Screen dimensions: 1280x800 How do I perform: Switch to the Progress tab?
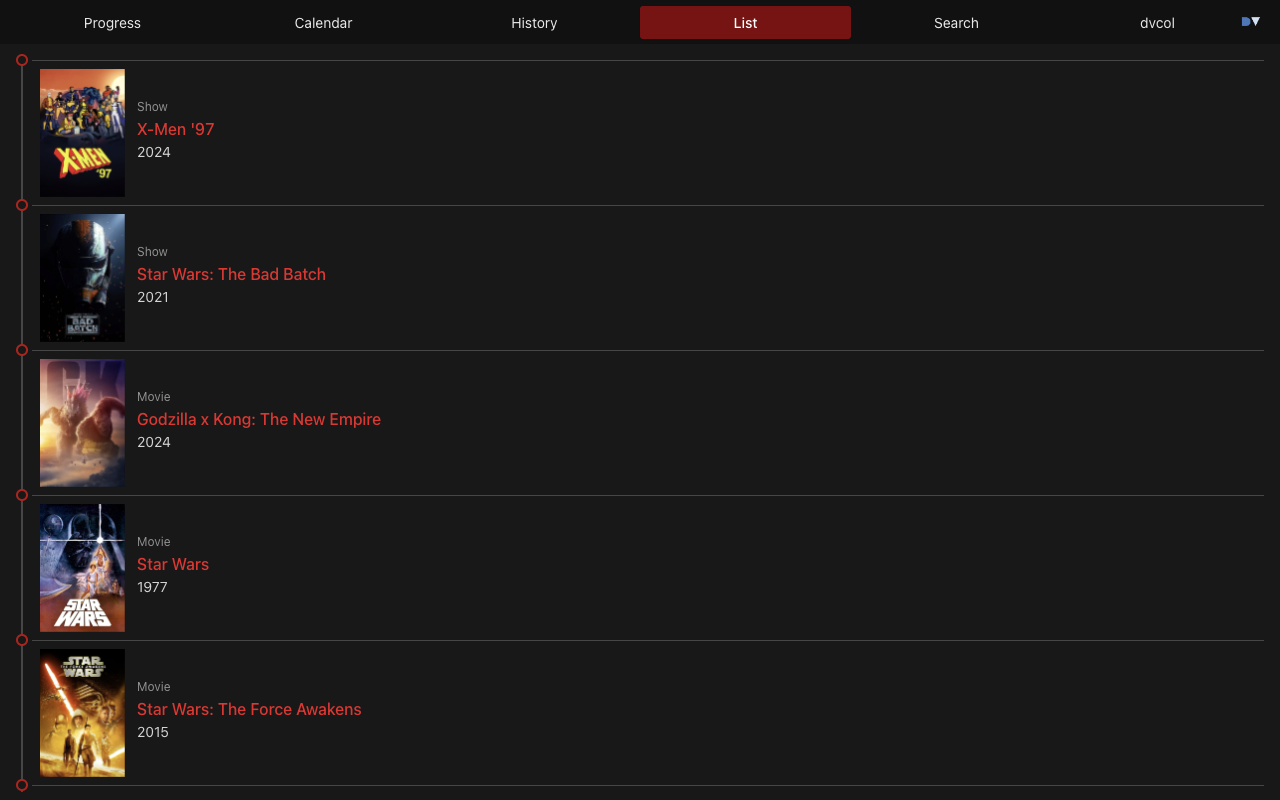pyautogui.click(x=112, y=22)
